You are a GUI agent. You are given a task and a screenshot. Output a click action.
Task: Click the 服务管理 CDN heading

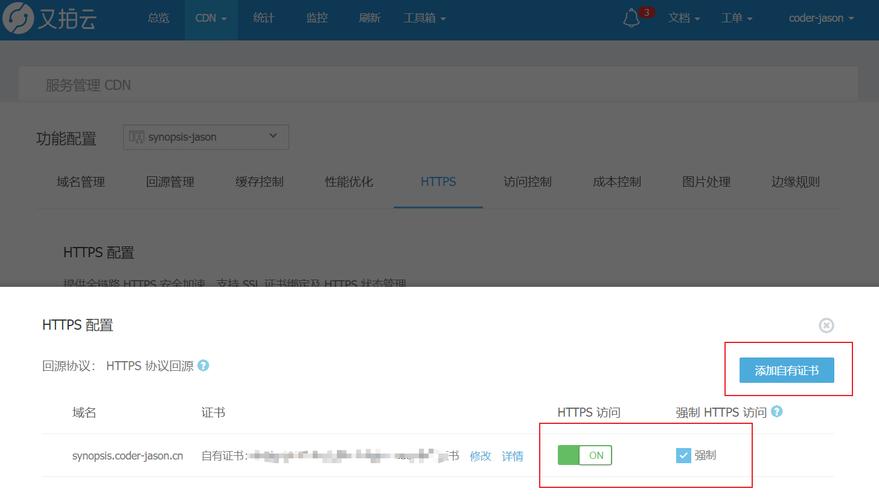[88, 85]
